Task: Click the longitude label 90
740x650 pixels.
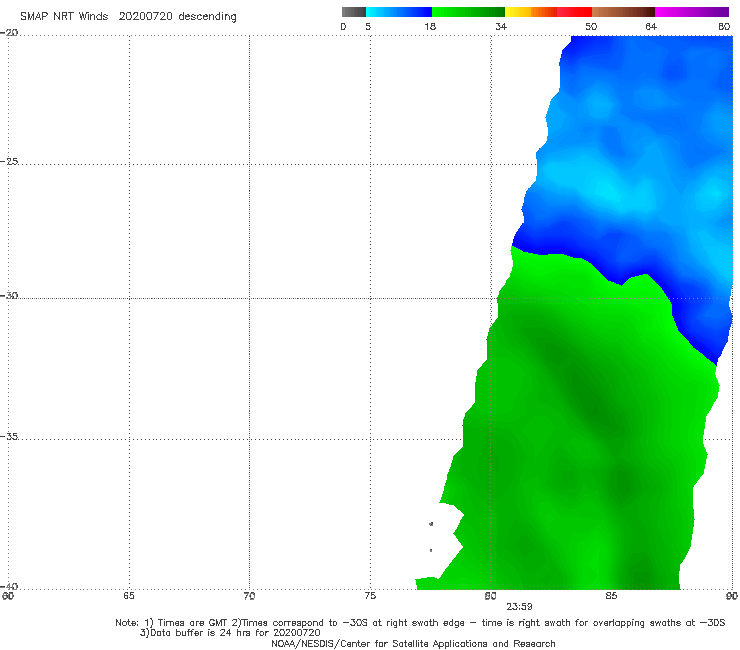Action: click(732, 596)
